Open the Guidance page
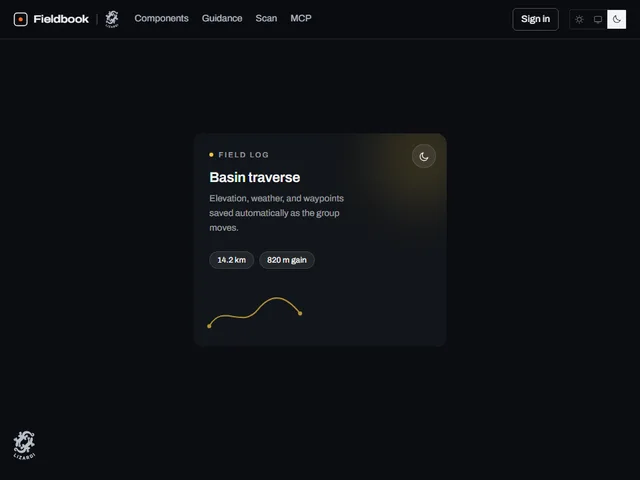The height and width of the screenshot is (480, 640). (222, 18)
